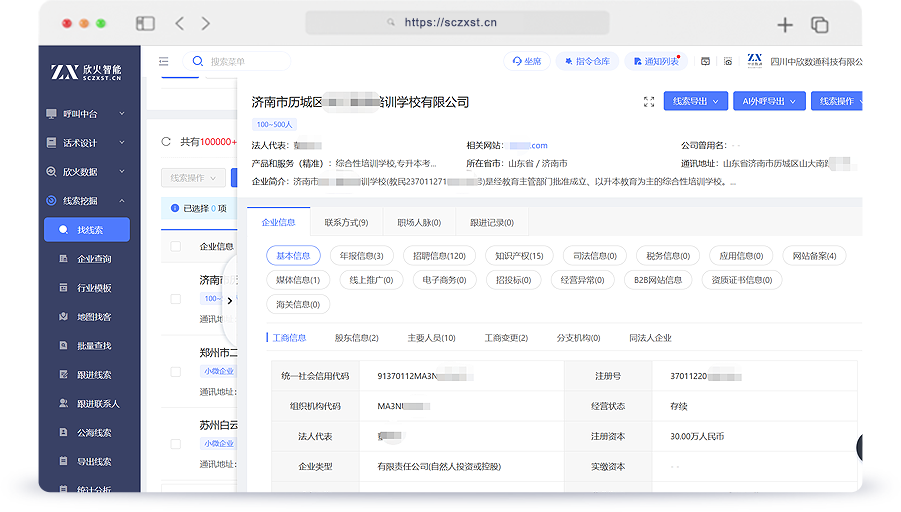
Task: Switch to the 联系方式(9) tab
Action: coord(346,222)
